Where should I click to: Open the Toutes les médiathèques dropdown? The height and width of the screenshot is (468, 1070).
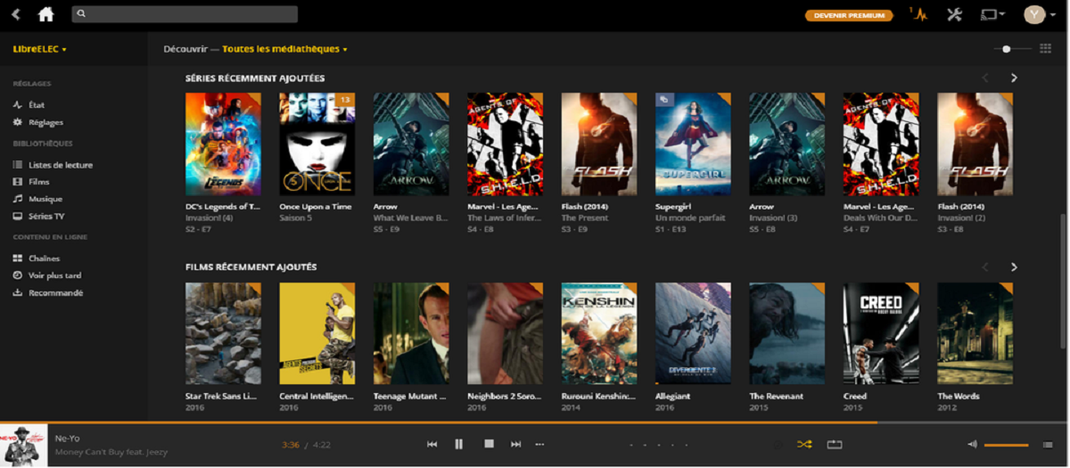tap(284, 49)
